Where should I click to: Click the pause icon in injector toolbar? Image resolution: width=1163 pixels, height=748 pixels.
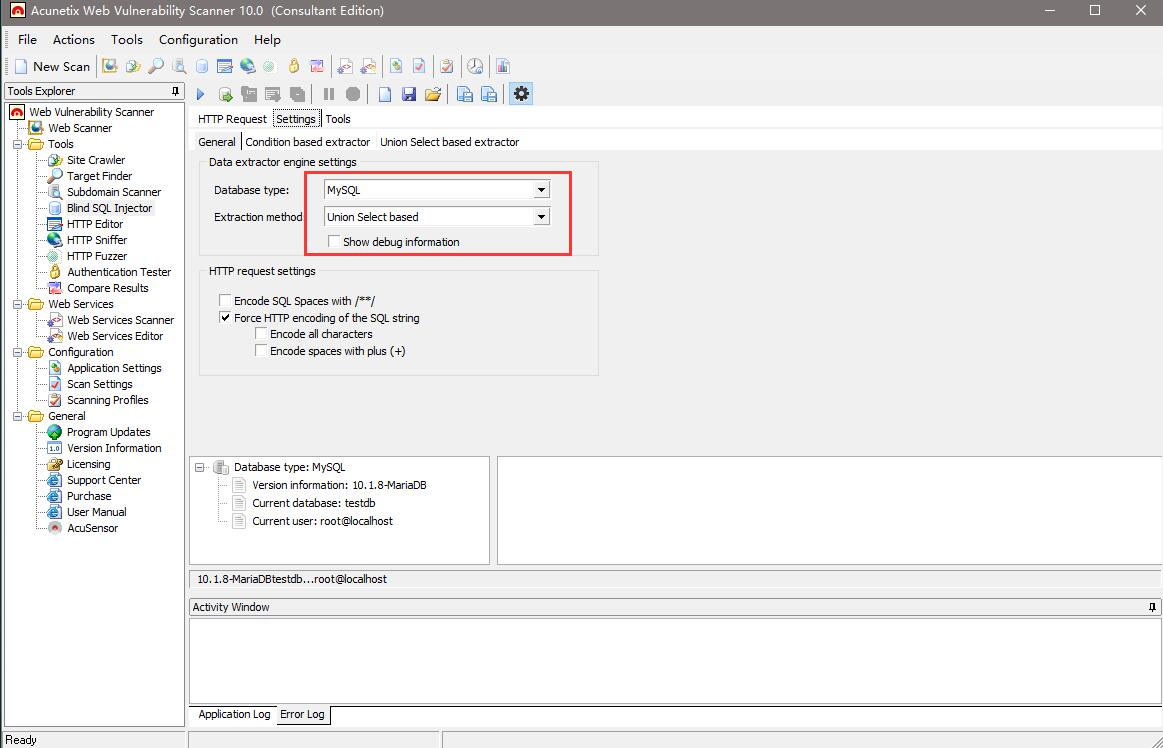click(329, 94)
